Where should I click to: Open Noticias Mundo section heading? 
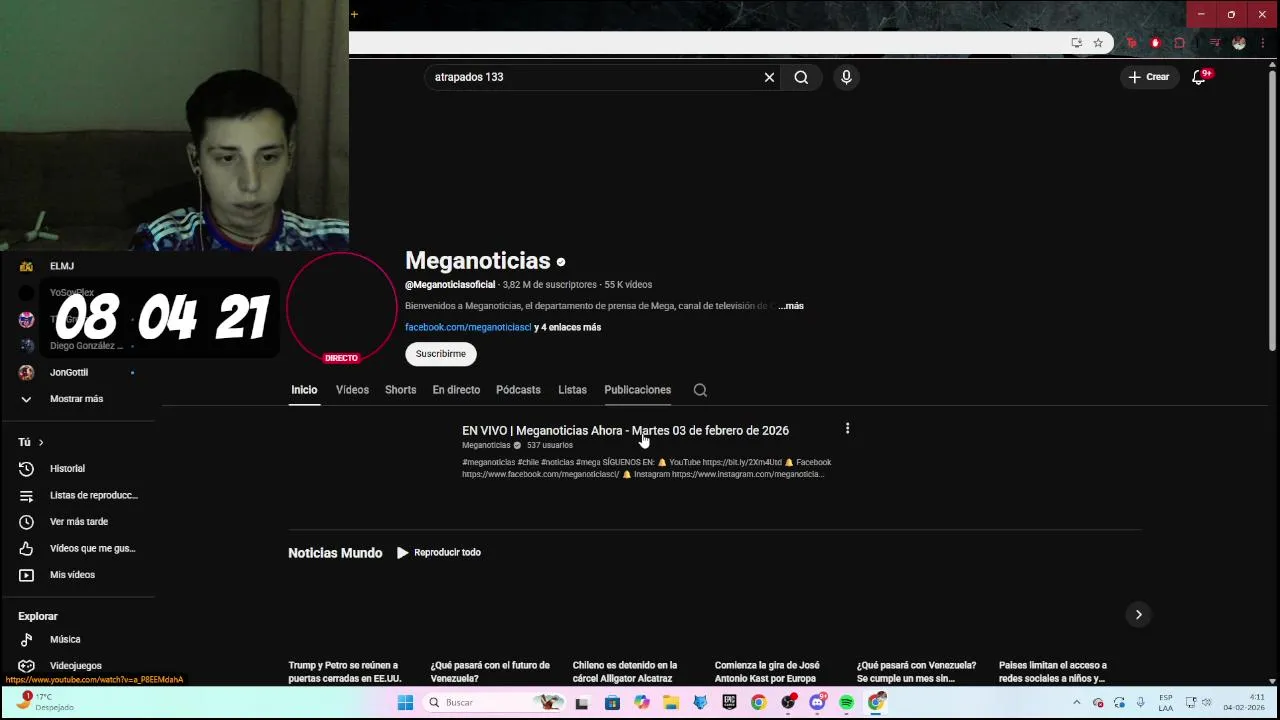335,553
